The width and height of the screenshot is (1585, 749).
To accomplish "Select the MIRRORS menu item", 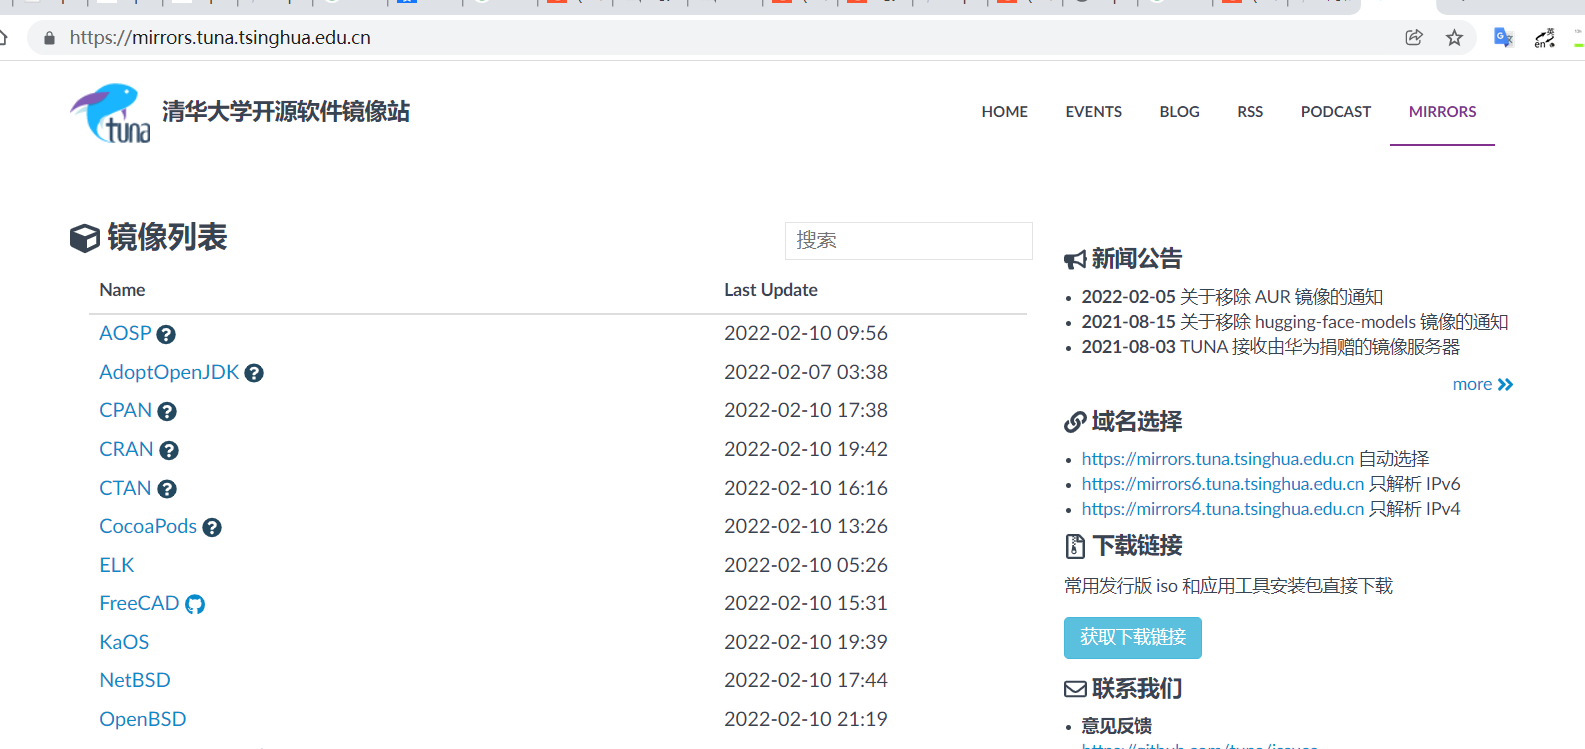I will (1442, 112).
